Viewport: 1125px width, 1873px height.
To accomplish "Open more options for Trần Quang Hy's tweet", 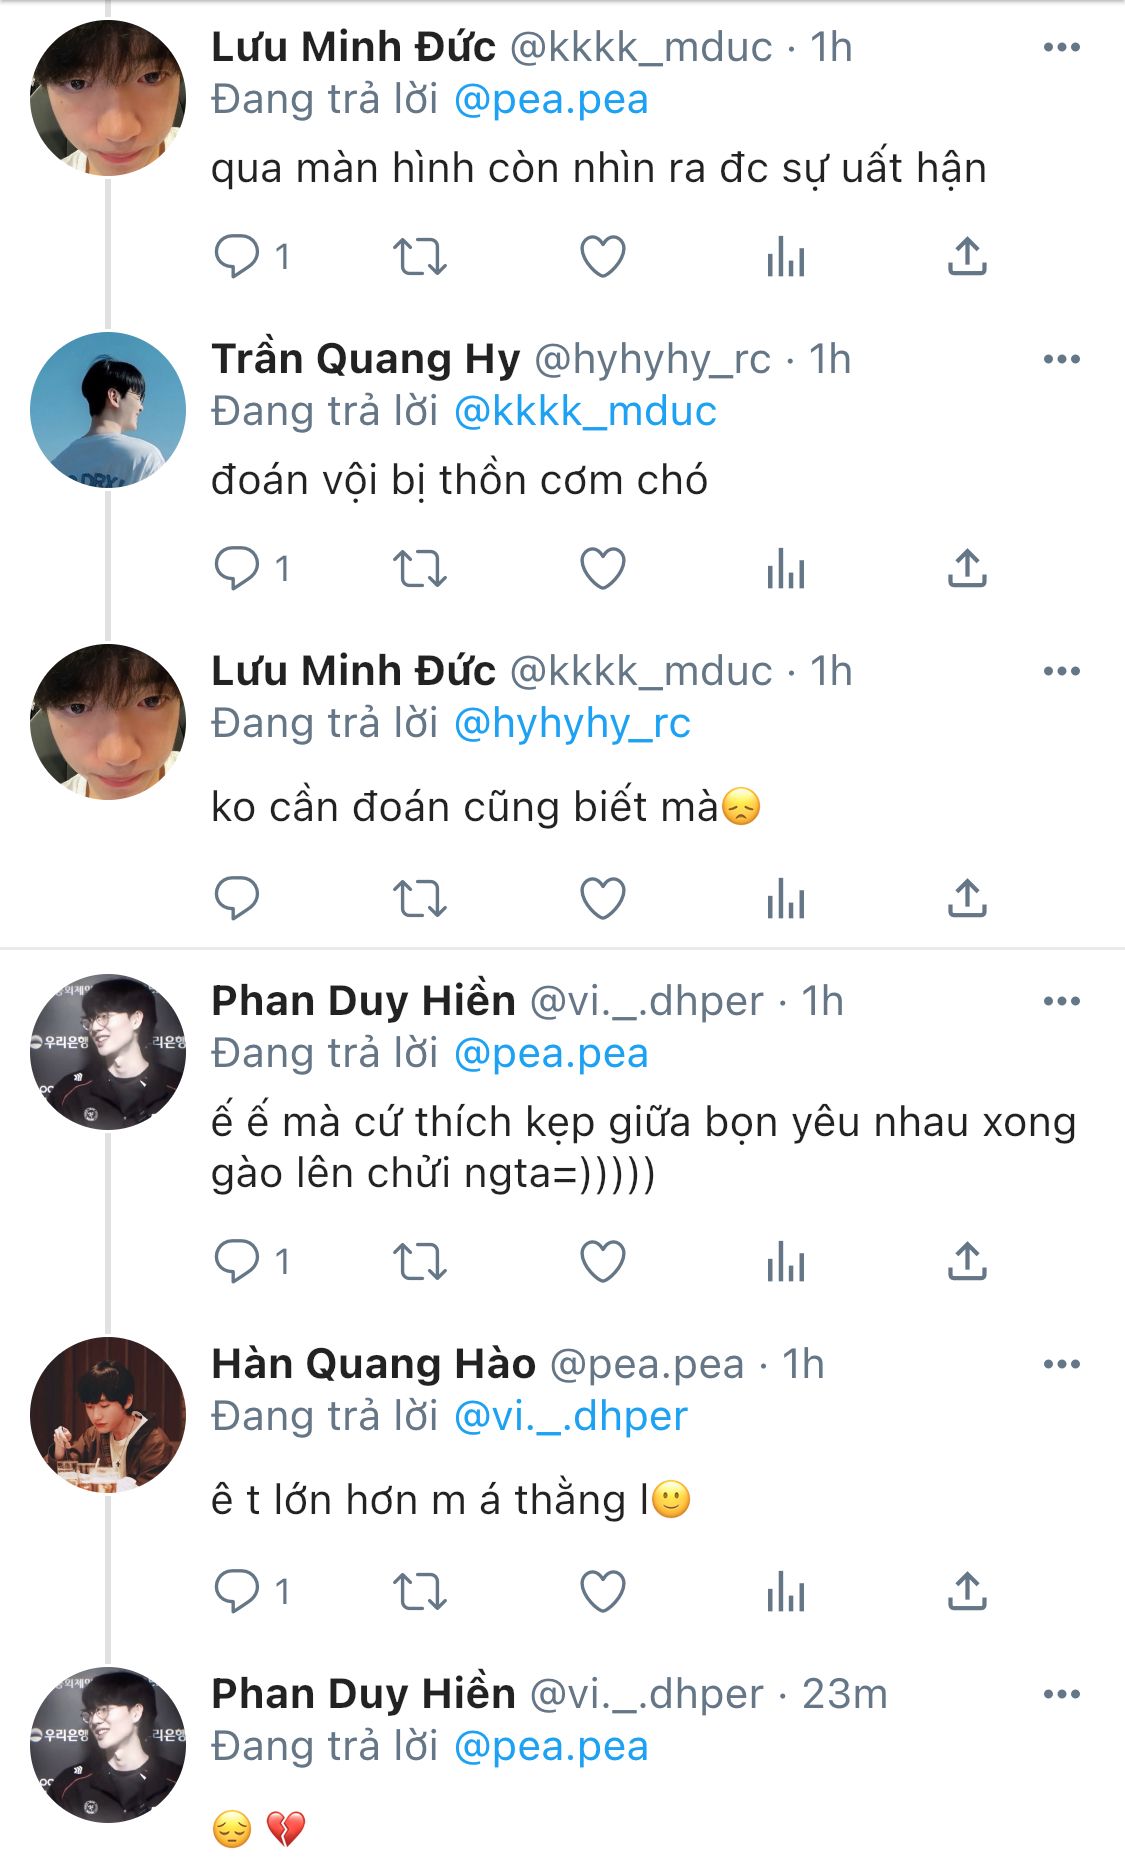I will [1061, 359].
